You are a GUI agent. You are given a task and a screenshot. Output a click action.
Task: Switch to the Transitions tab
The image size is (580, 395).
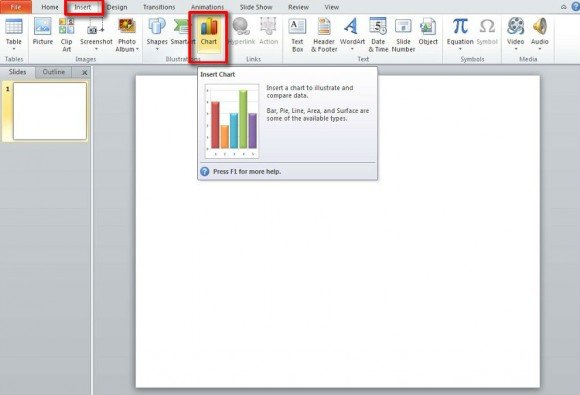tap(159, 7)
